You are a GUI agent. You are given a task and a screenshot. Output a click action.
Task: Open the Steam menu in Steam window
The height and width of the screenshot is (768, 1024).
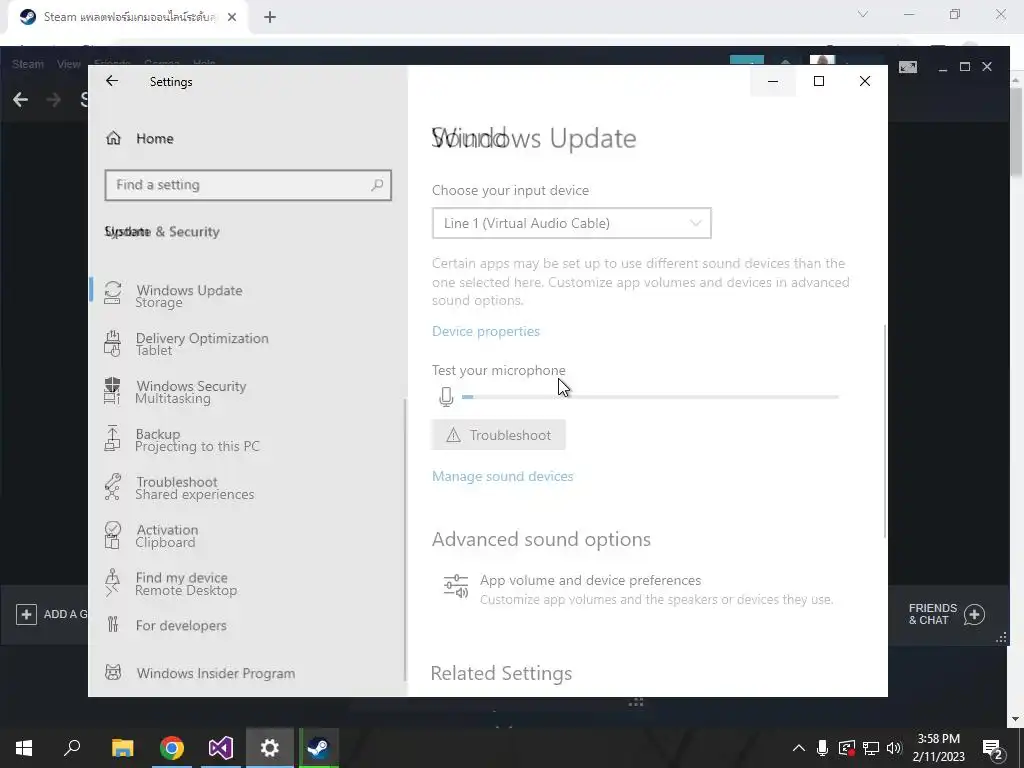pos(27,64)
